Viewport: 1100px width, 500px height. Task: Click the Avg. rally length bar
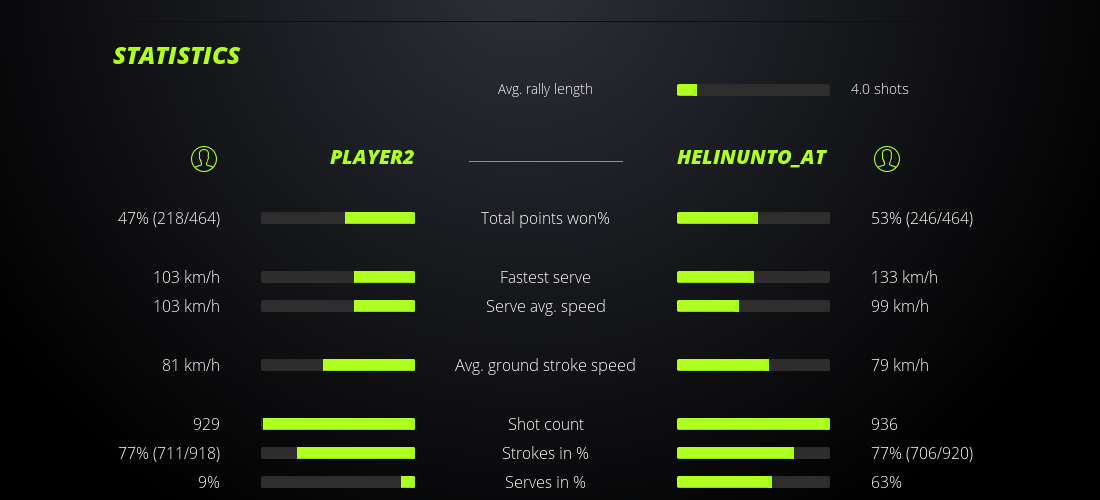tap(753, 90)
